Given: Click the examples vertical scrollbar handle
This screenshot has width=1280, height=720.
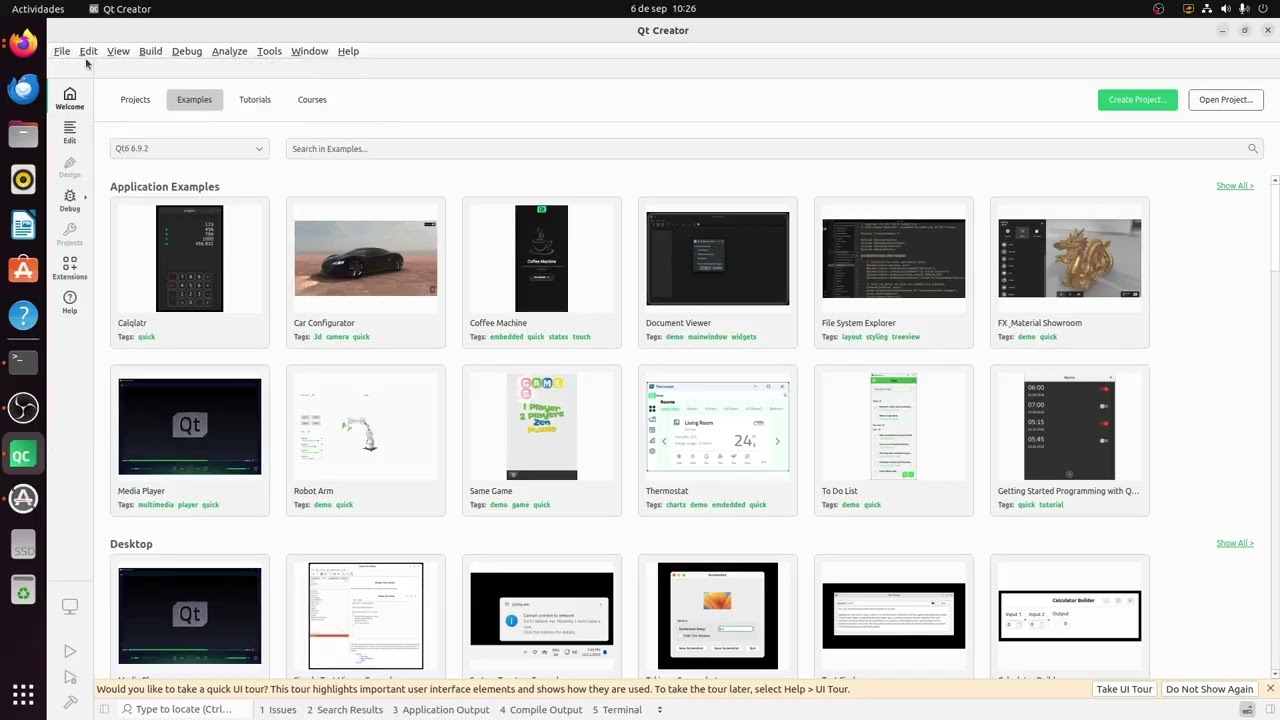Looking at the screenshot, I should click(1275, 228).
